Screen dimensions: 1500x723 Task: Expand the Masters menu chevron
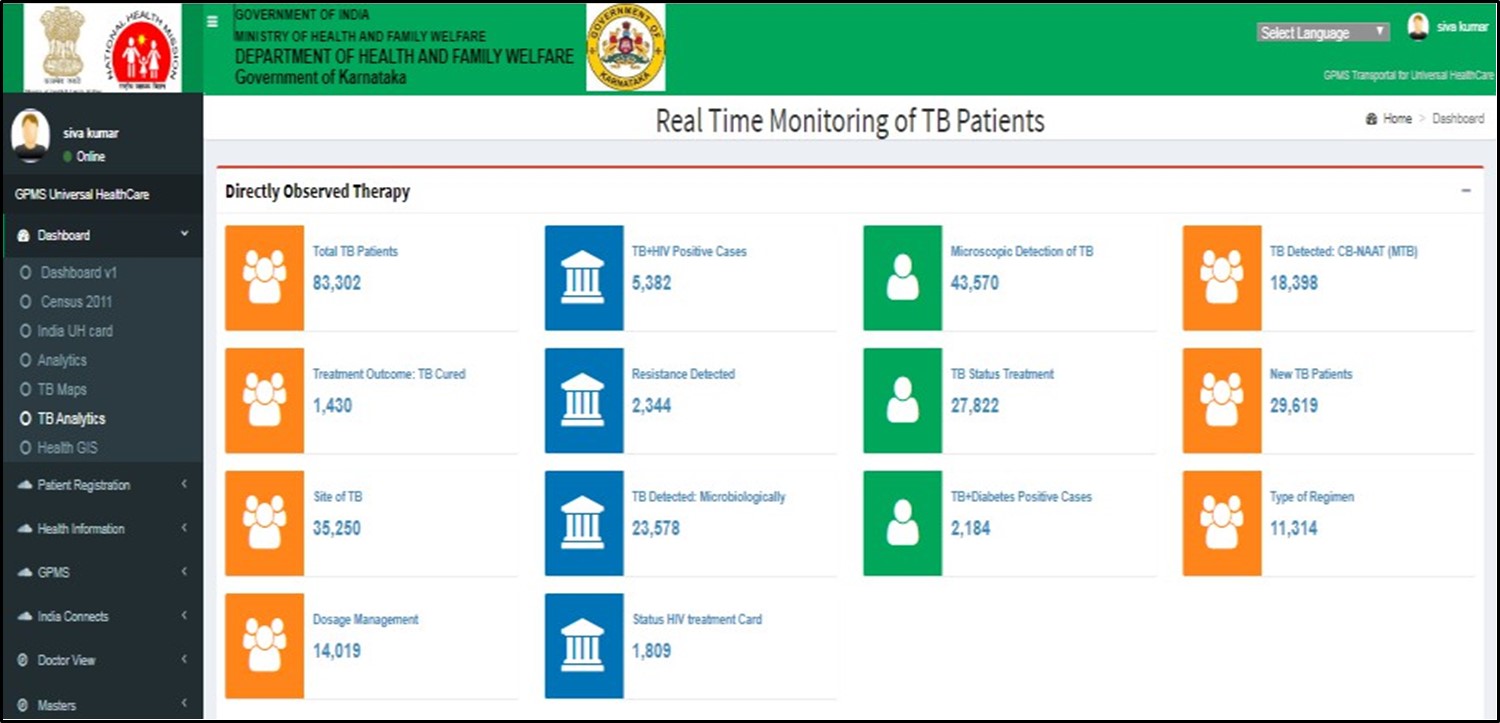184,705
